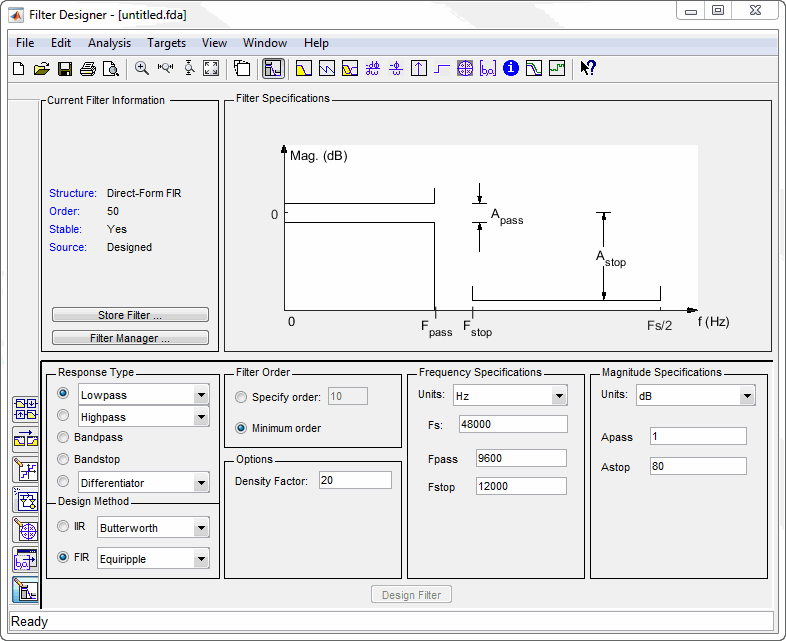This screenshot has height=641, width=786.
Task: Select the Highpass response type
Action: tap(63, 416)
